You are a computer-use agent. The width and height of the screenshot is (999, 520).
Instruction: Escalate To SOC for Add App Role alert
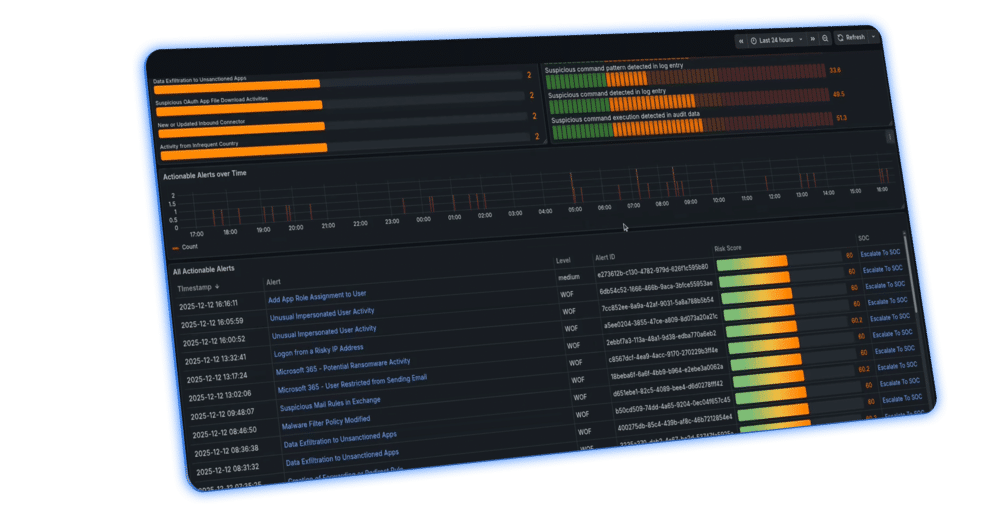point(882,268)
